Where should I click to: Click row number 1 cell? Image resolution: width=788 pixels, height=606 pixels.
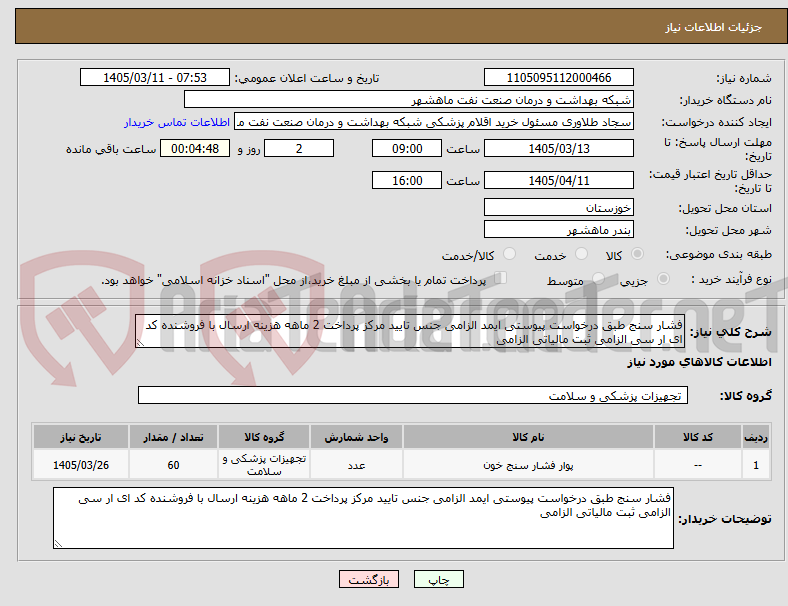tap(755, 465)
